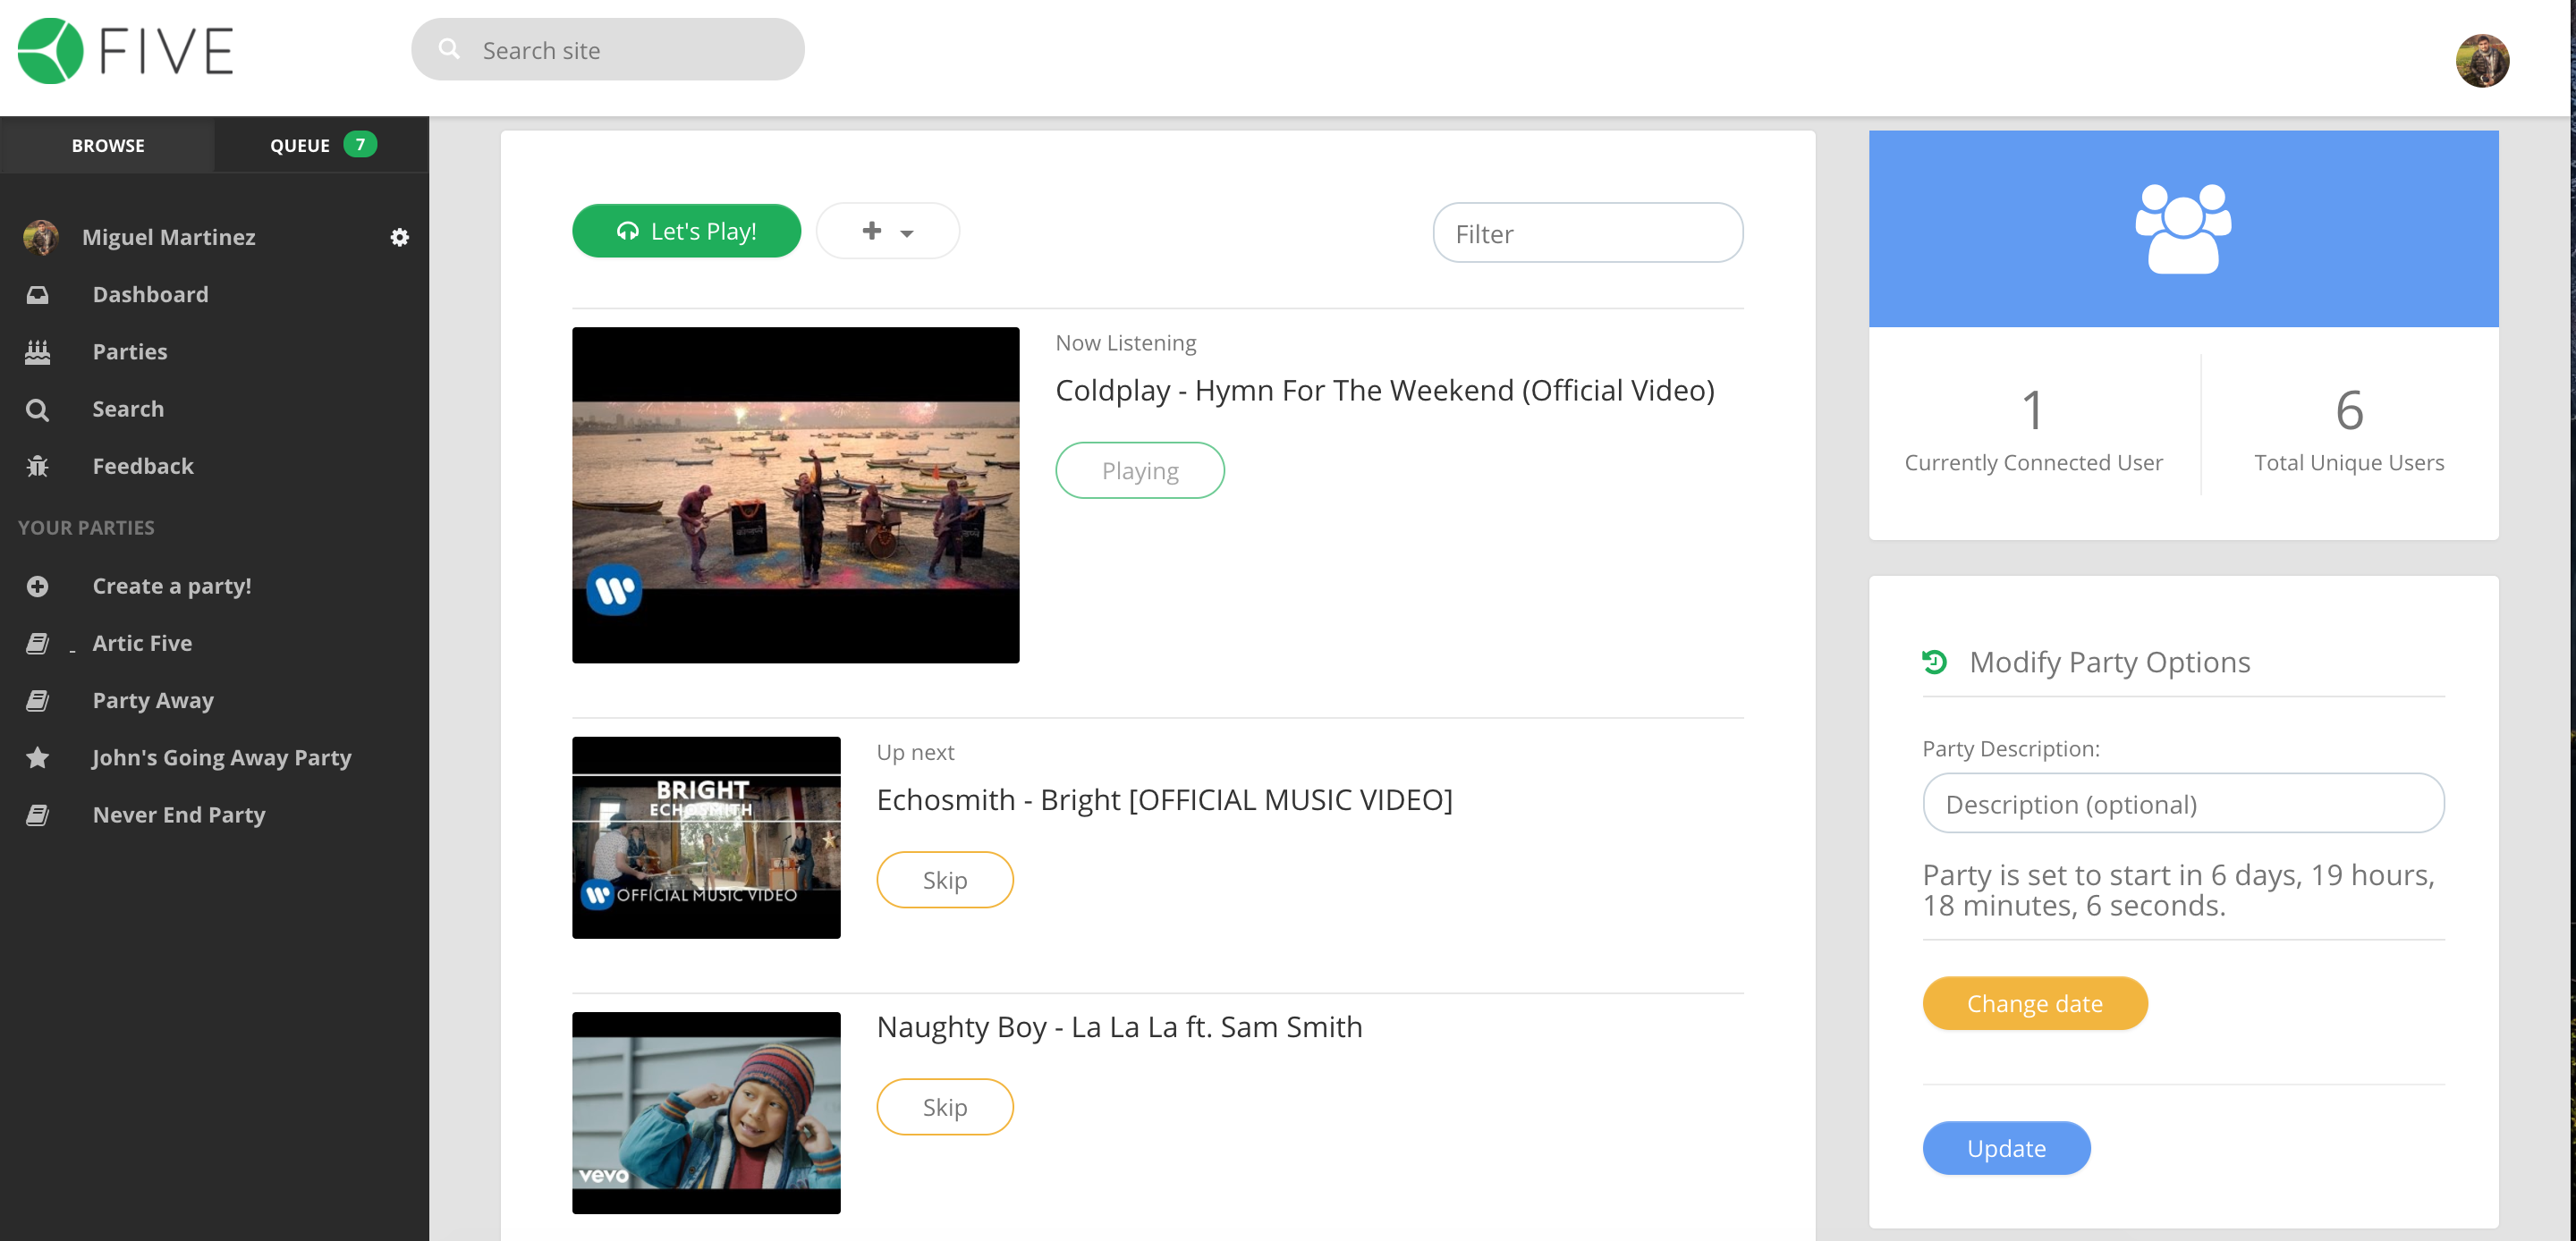Click the FIVE logo in the header
Screen dimensions: 2576x1241
126,51
